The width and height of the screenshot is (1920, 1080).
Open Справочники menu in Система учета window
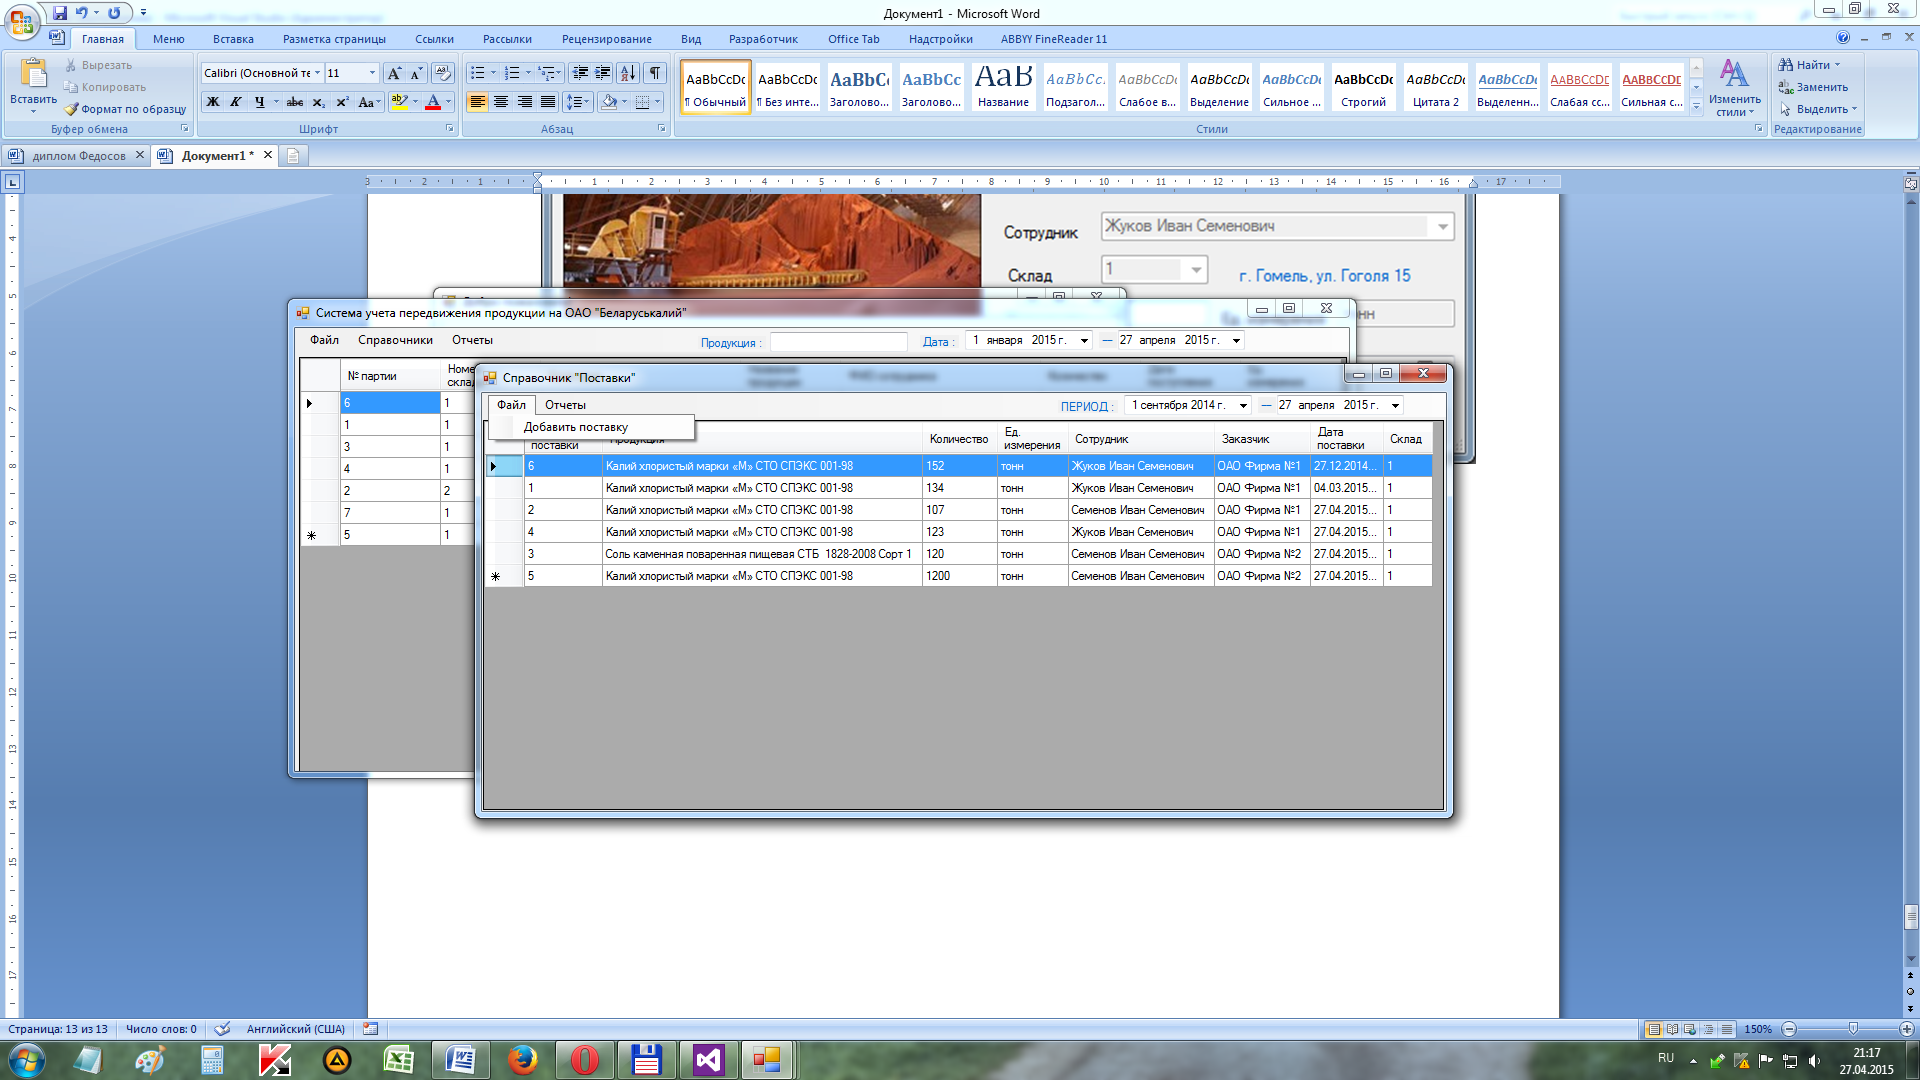pyautogui.click(x=395, y=340)
